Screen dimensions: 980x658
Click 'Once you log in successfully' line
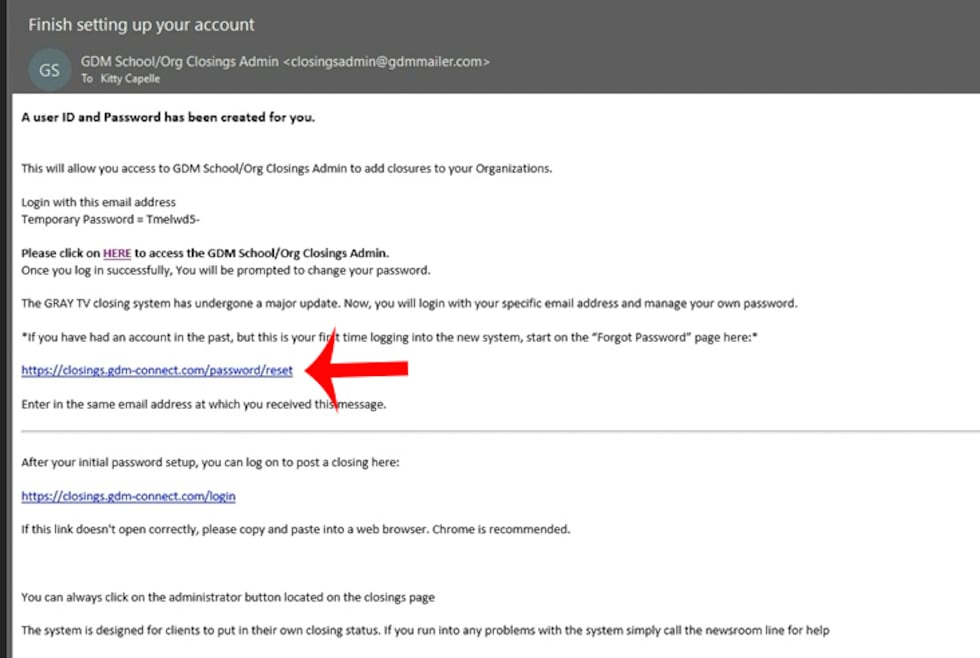point(225,270)
